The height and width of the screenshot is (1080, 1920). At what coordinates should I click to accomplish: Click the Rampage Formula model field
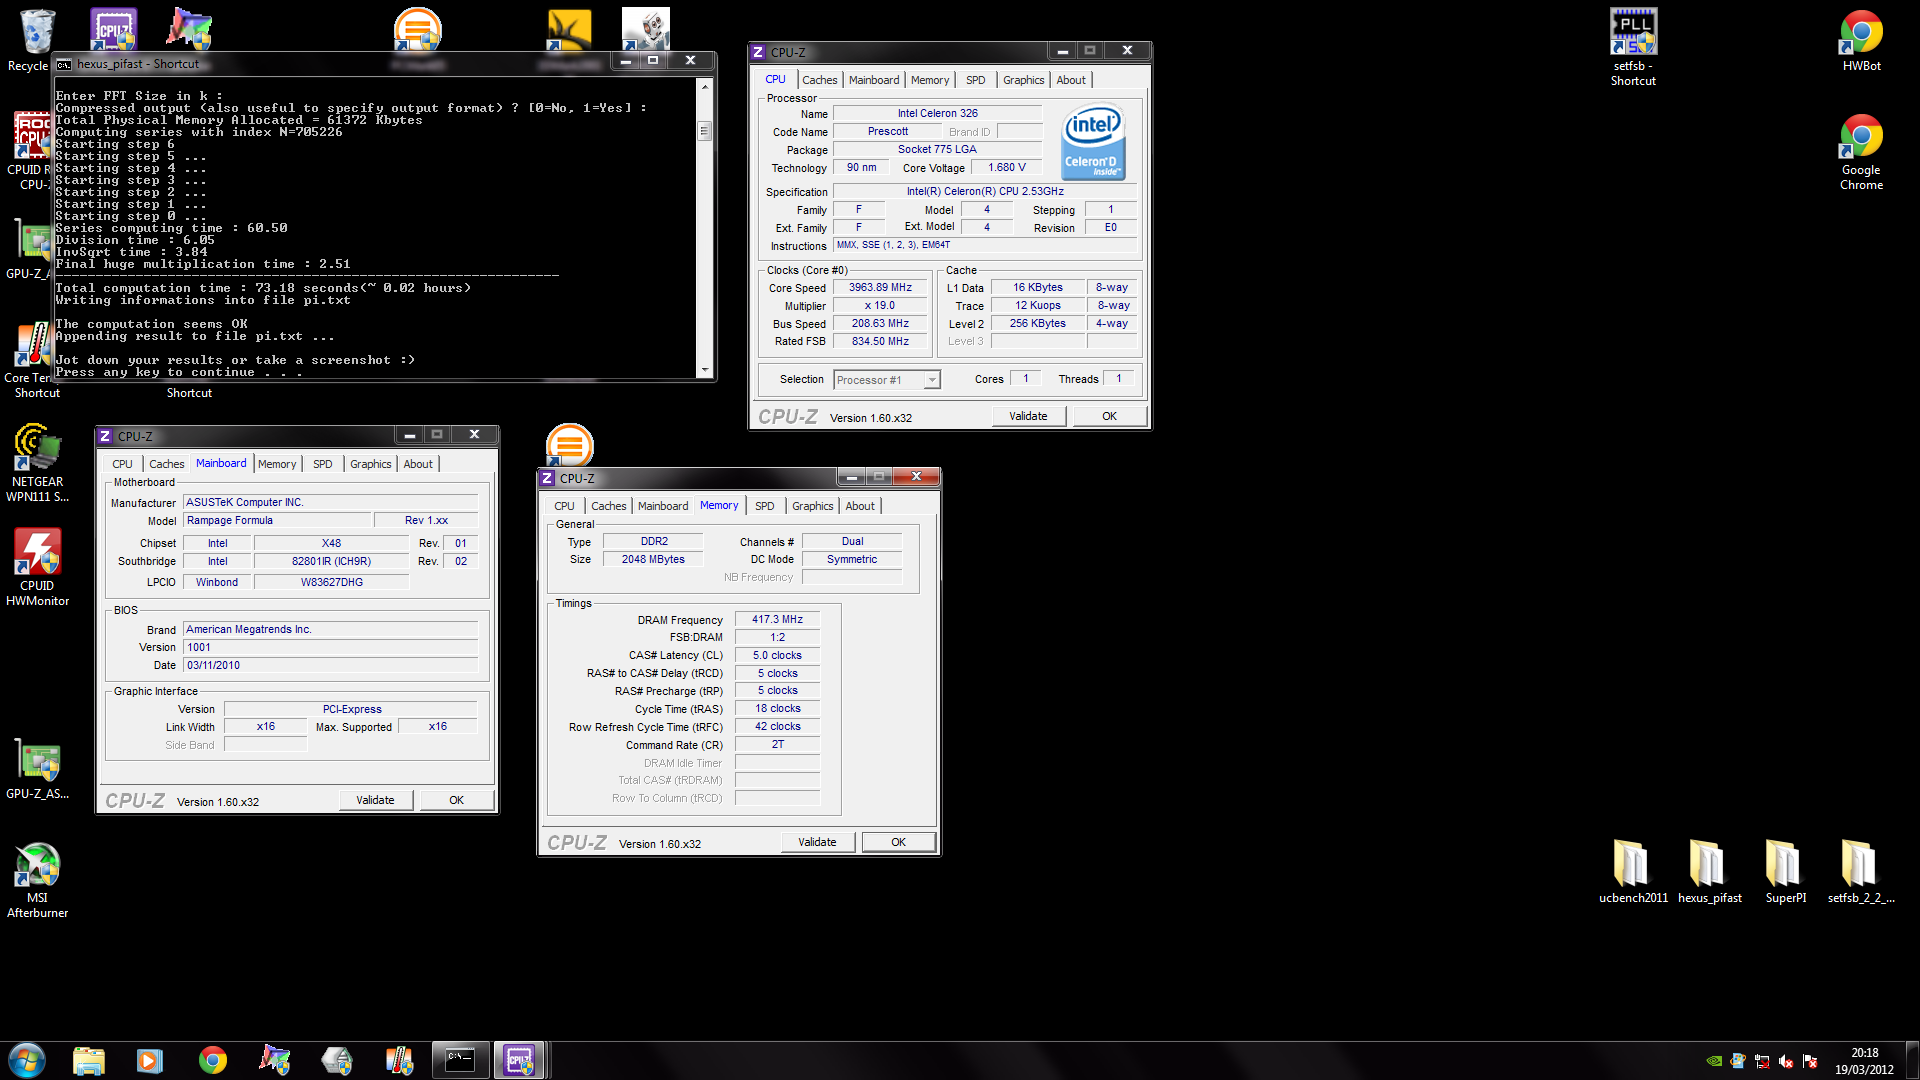276,521
